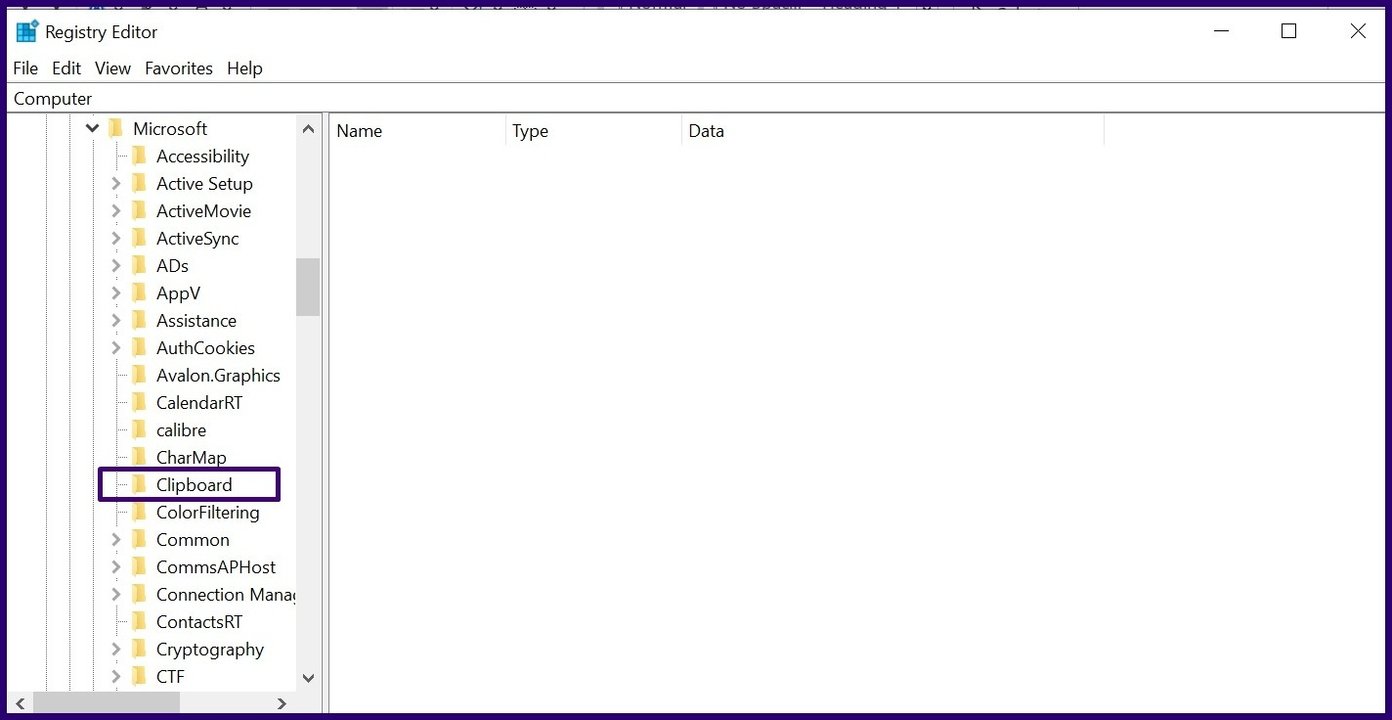Click the Avalon.Graphics folder icon

(139, 376)
